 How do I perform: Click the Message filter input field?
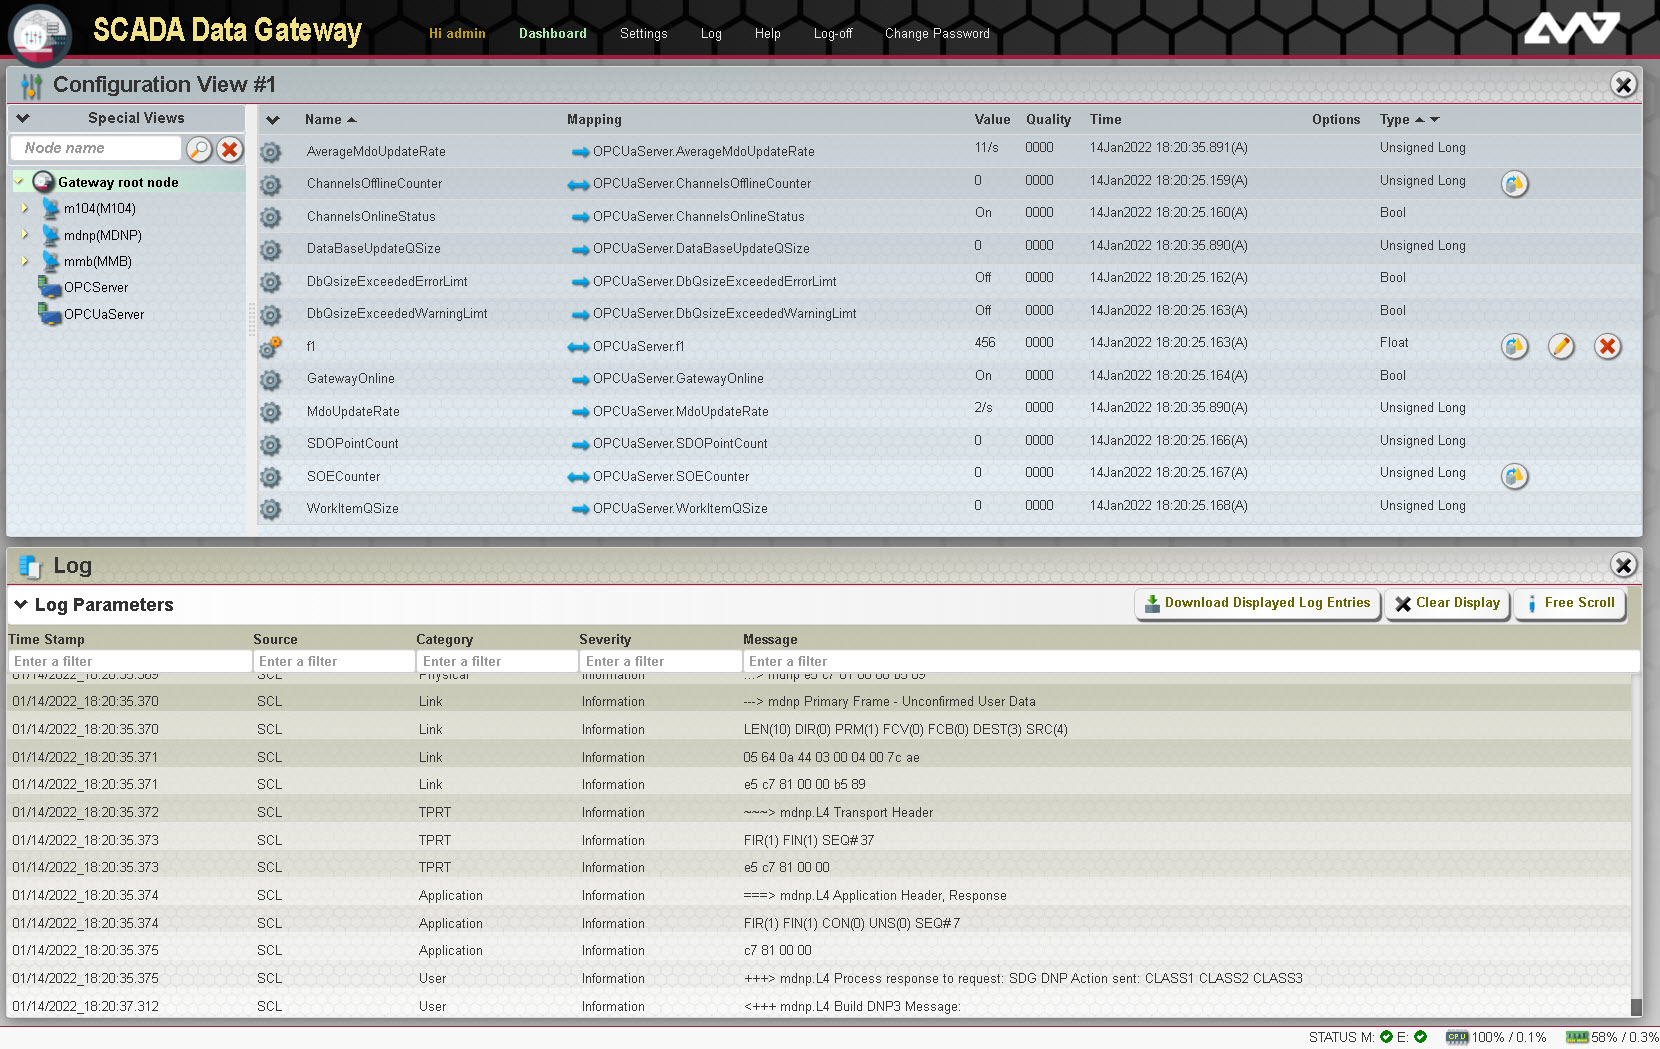(1190, 662)
